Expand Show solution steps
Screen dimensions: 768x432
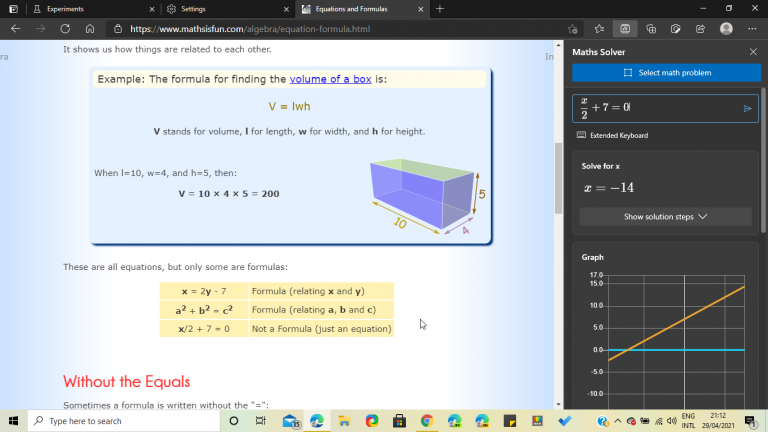(x=665, y=216)
